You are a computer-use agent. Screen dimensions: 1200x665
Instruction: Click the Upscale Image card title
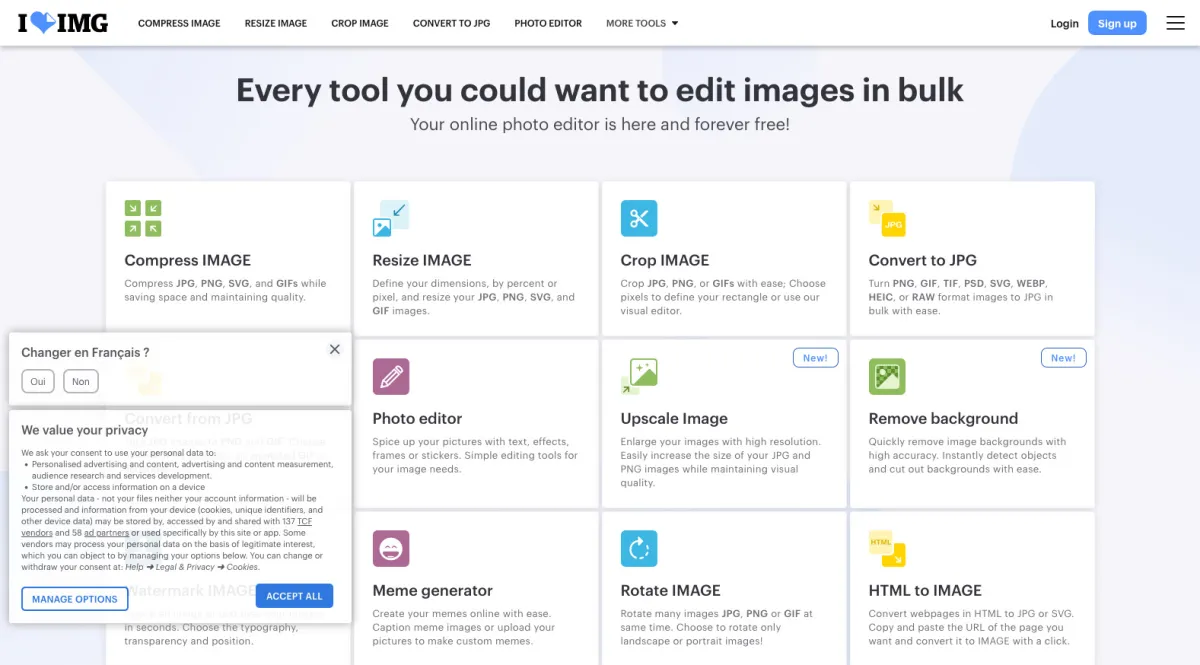(x=674, y=418)
